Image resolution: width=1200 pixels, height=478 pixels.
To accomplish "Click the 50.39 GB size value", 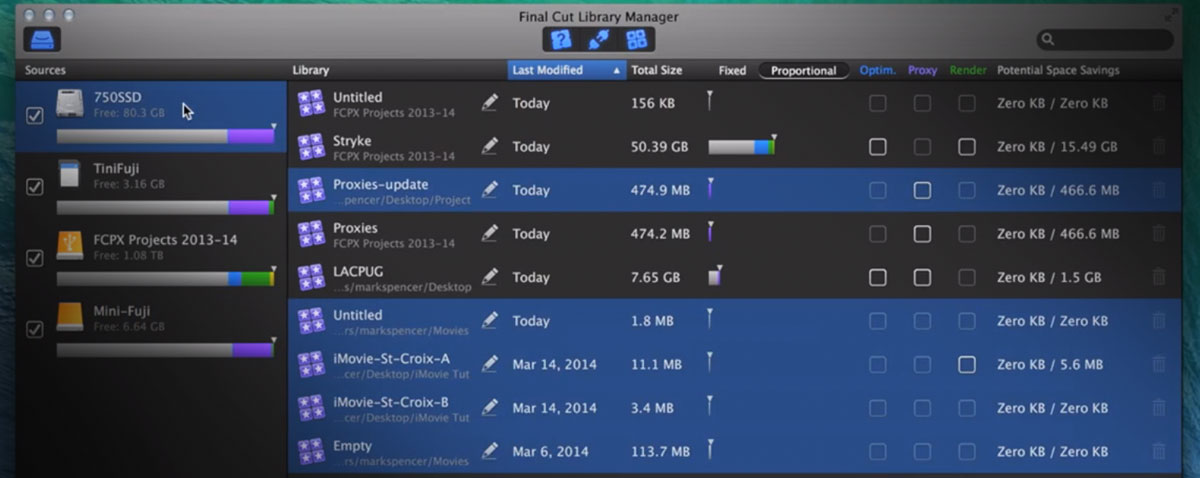I will (659, 146).
